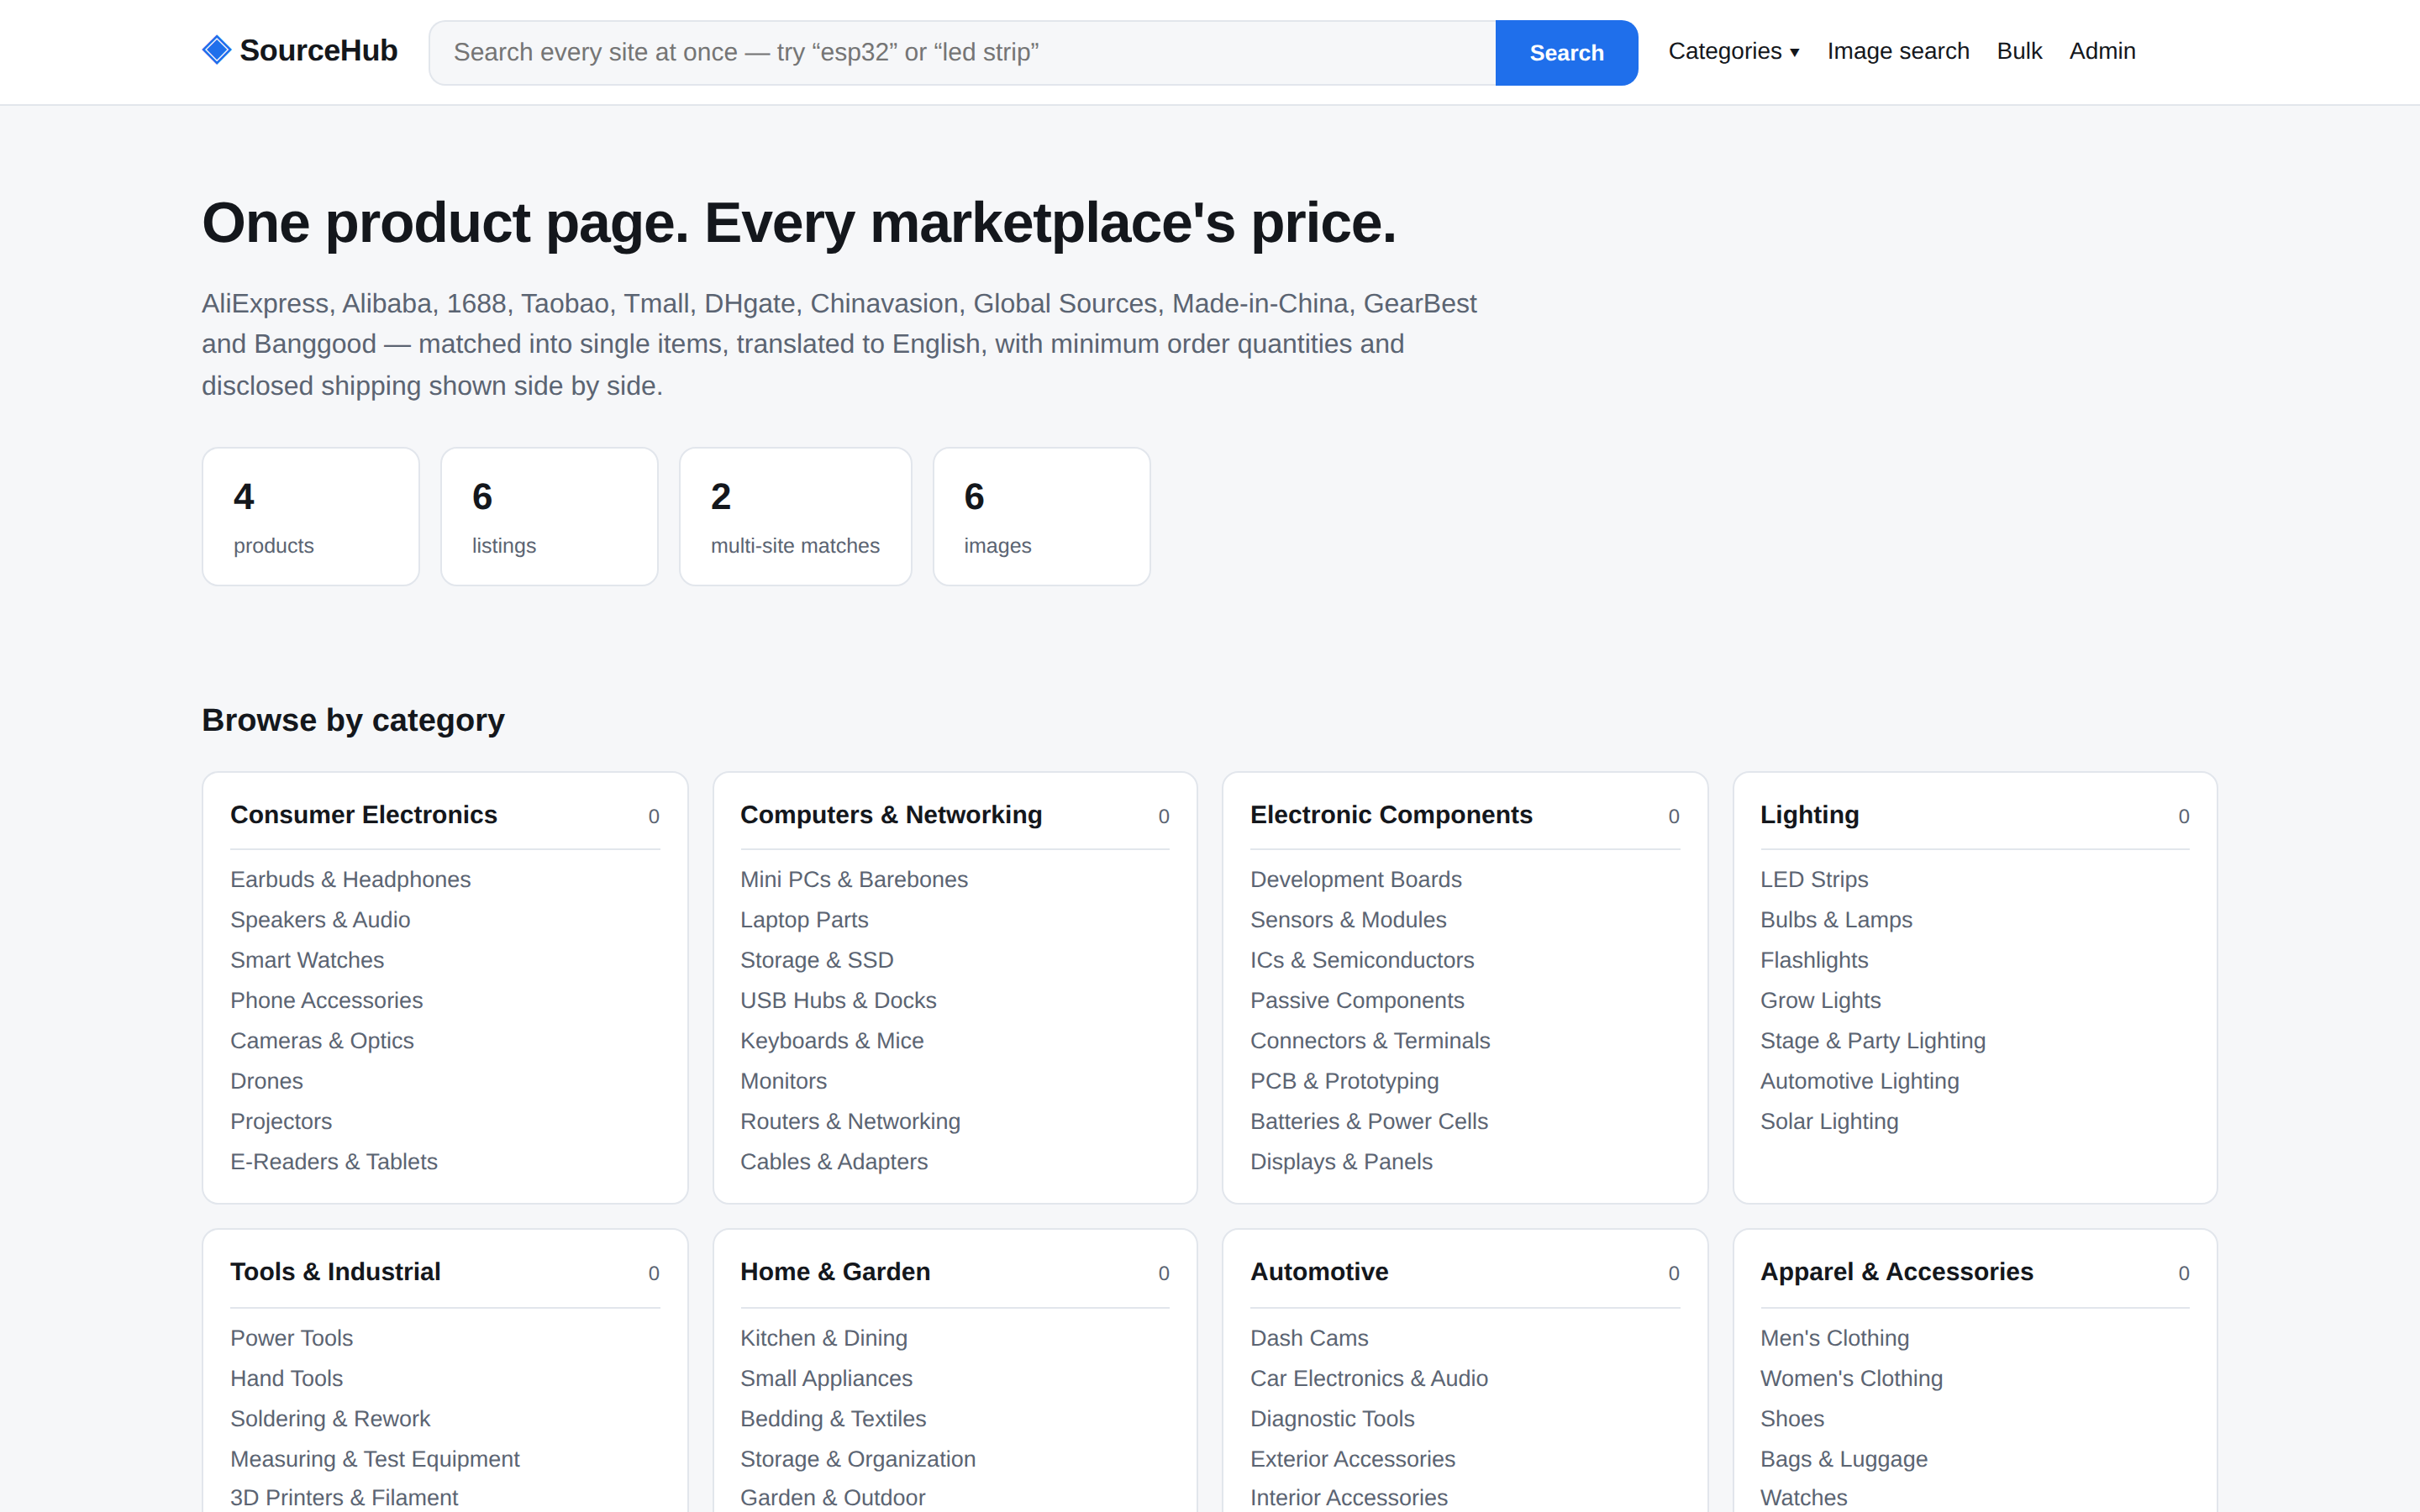Image resolution: width=2420 pixels, height=1512 pixels.
Task: Open Image search page
Action: click(x=1898, y=51)
